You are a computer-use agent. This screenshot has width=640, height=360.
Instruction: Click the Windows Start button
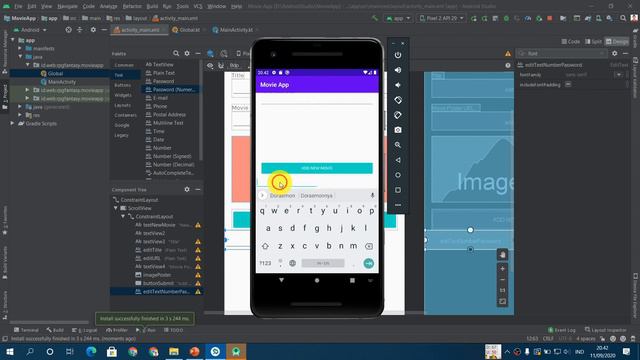[x=9, y=351]
